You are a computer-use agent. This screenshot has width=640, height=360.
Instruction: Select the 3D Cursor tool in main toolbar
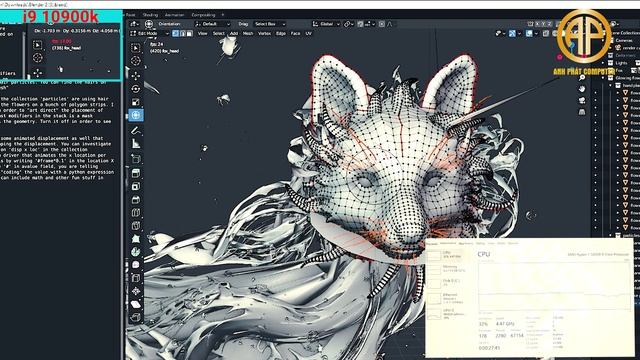pyautogui.click(x=136, y=61)
